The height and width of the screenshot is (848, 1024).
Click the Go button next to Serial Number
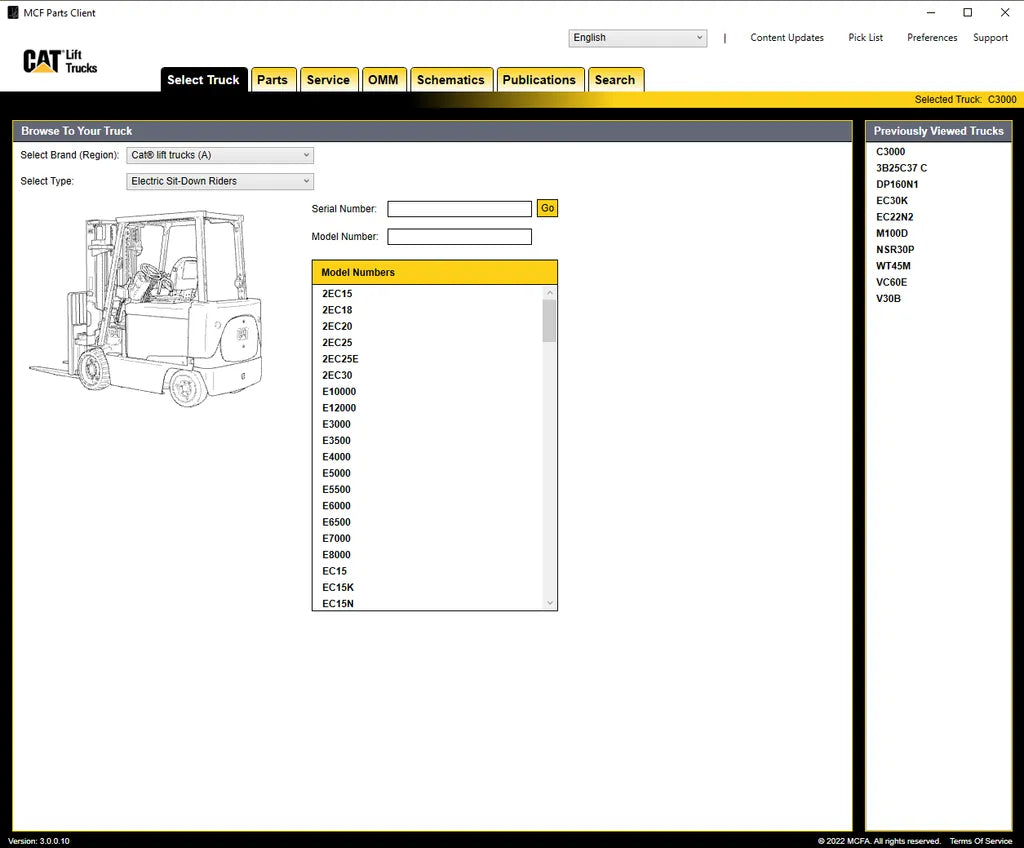(x=547, y=208)
